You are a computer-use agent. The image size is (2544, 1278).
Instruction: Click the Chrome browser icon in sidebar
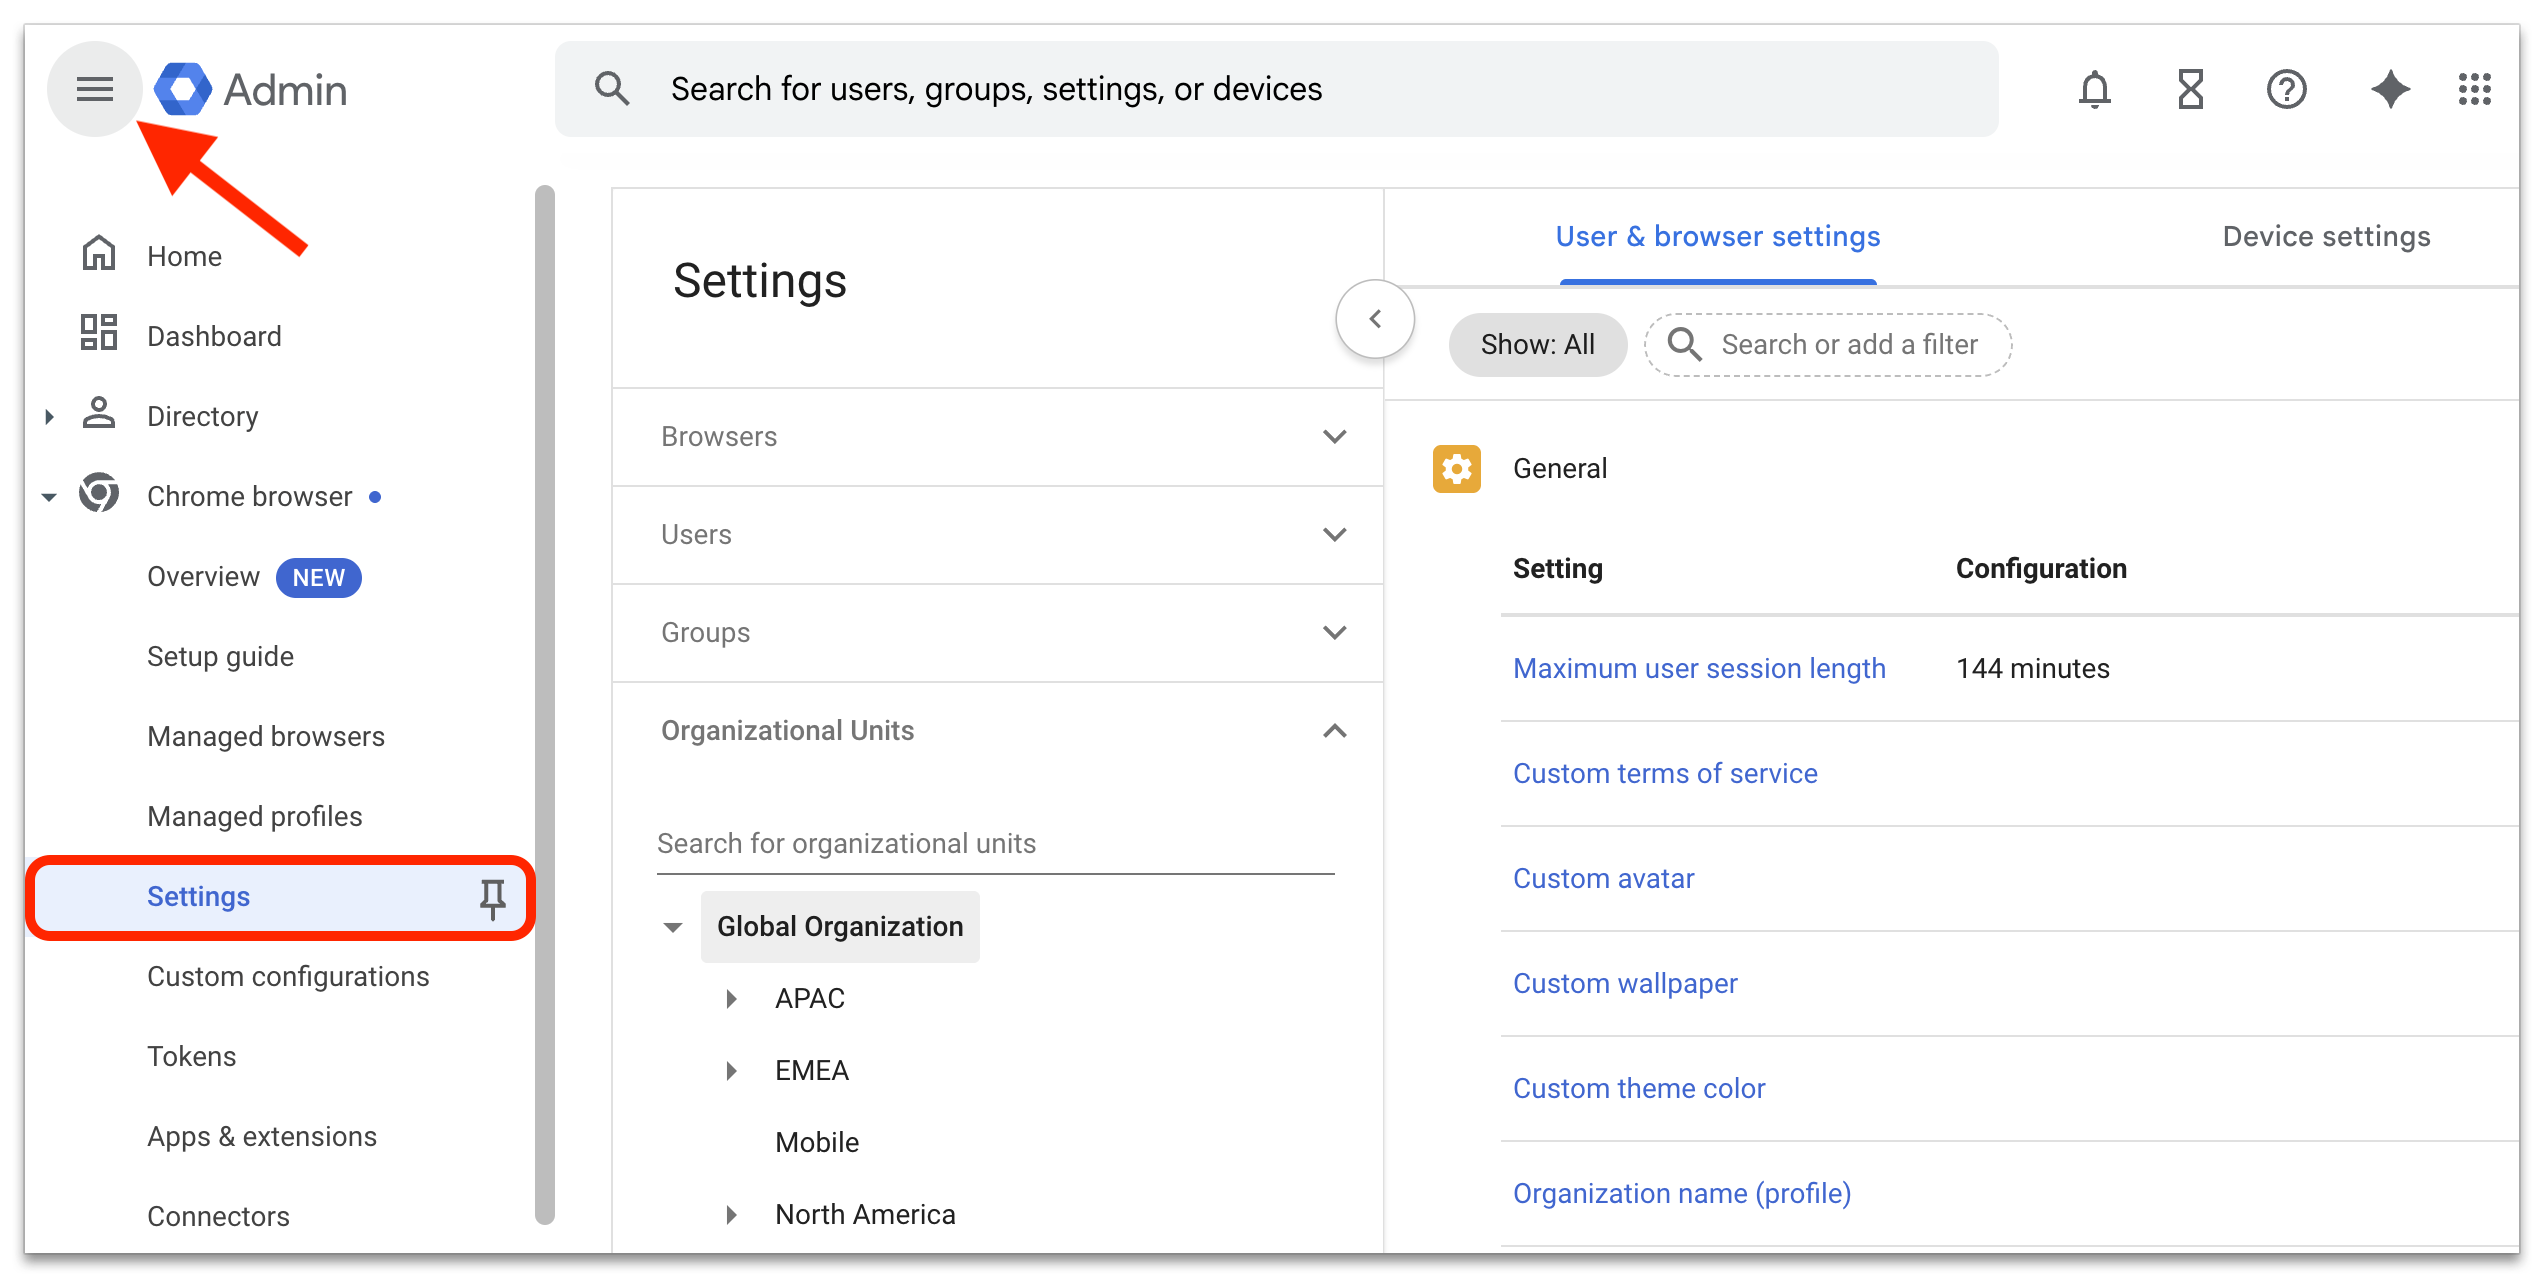pyautogui.click(x=97, y=494)
